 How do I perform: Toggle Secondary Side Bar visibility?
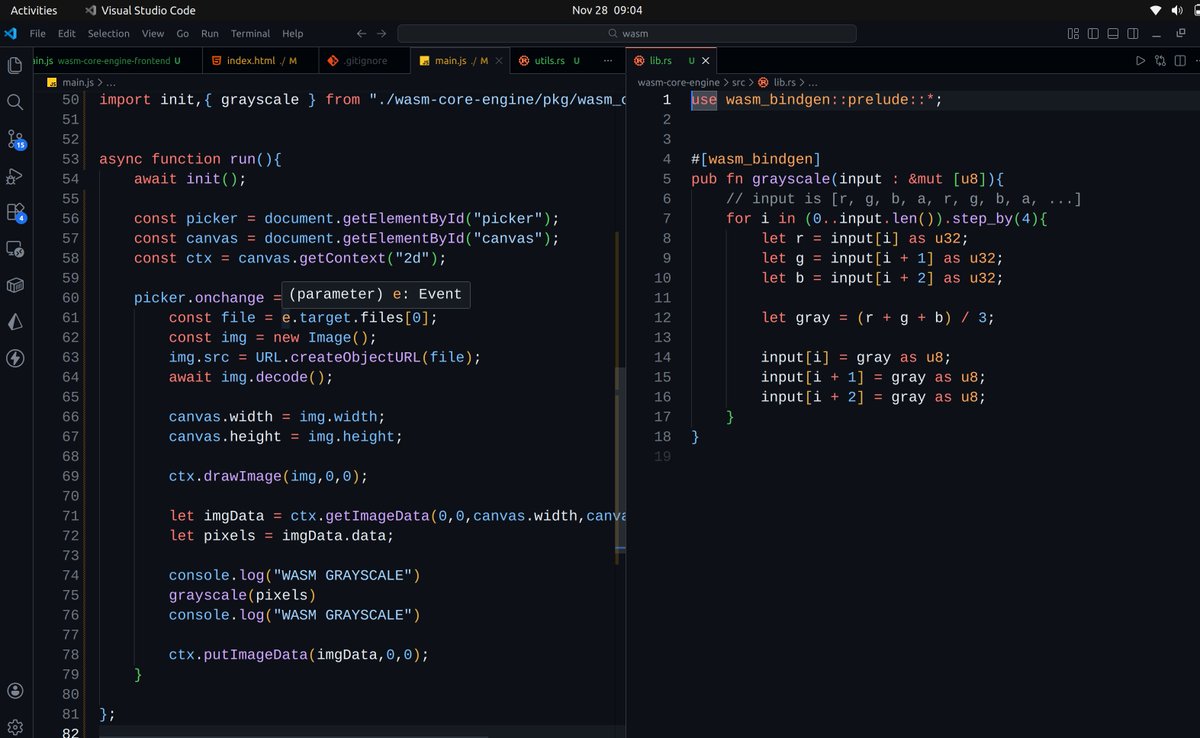pyautogui.click(x=1133, y=33)
